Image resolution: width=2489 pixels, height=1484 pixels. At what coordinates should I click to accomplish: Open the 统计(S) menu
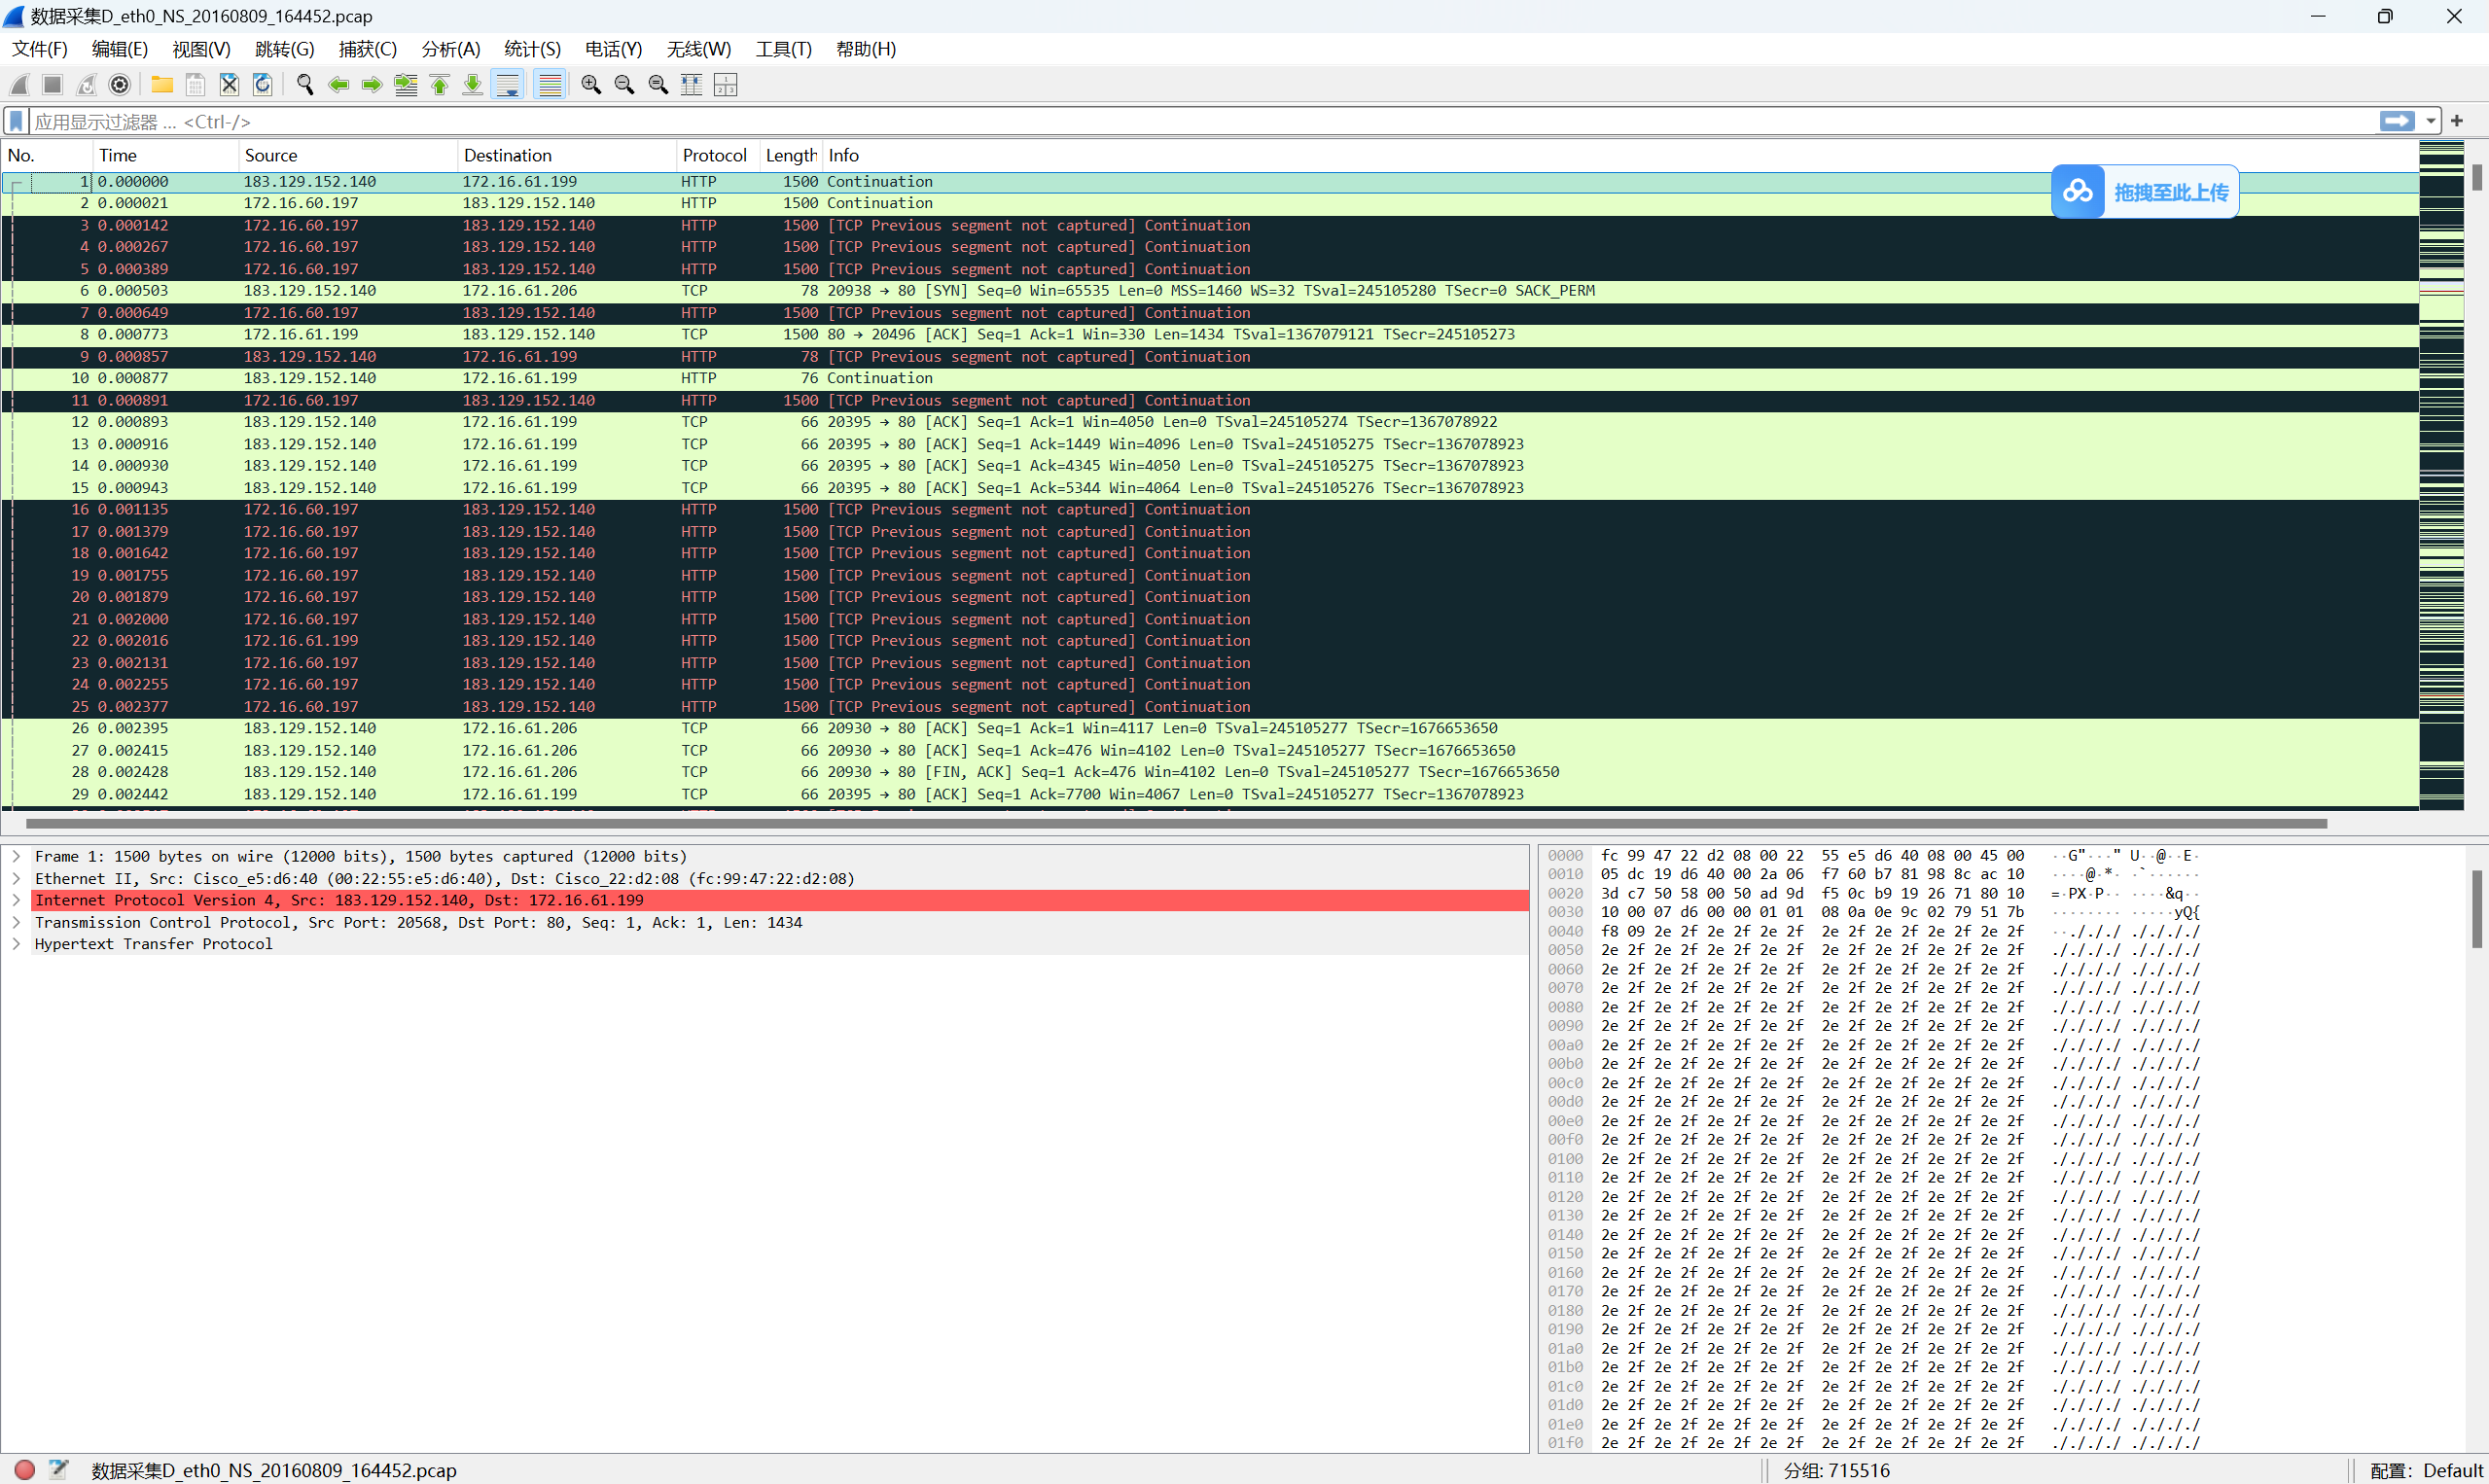point(532,49)
